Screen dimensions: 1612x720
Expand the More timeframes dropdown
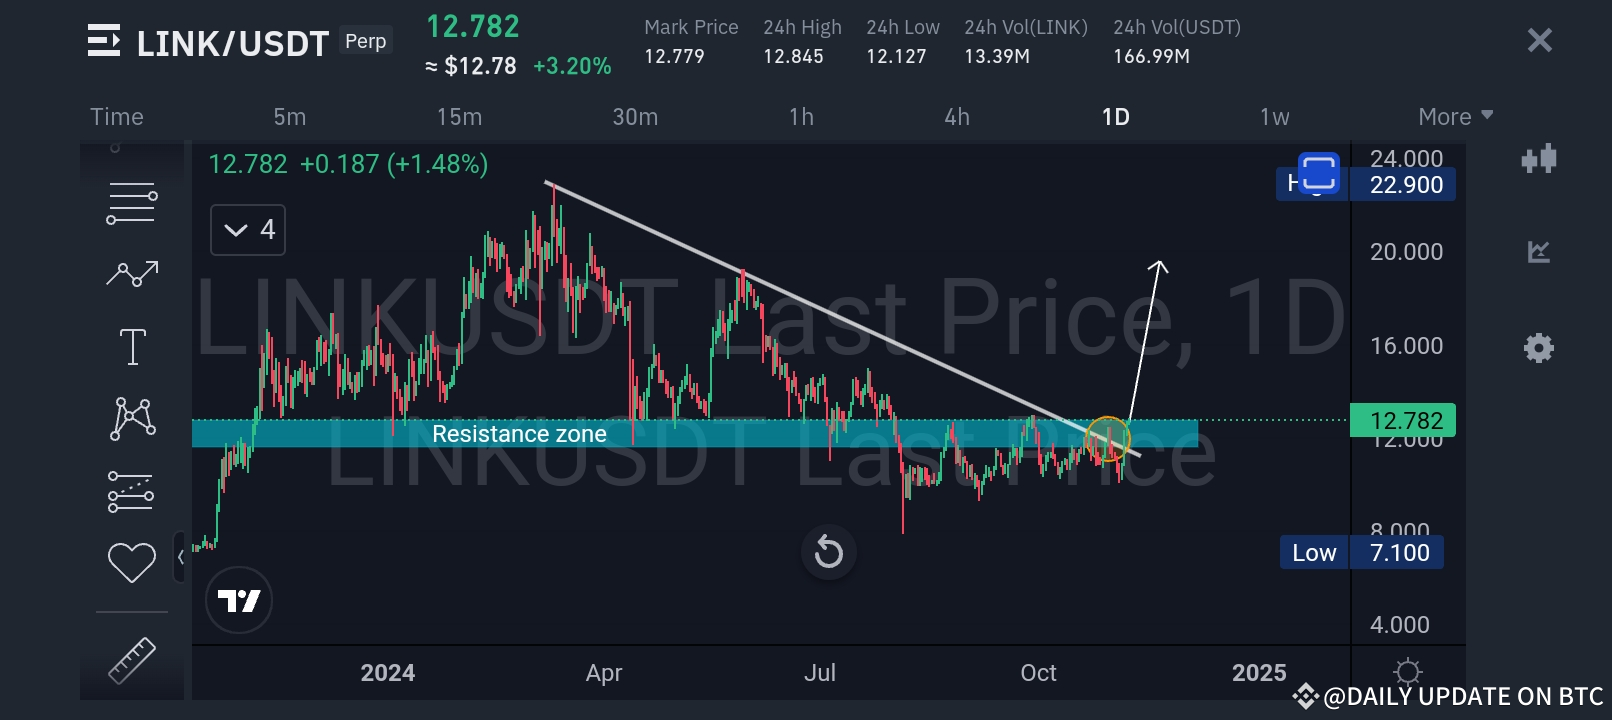click(x=1455, y=117)
